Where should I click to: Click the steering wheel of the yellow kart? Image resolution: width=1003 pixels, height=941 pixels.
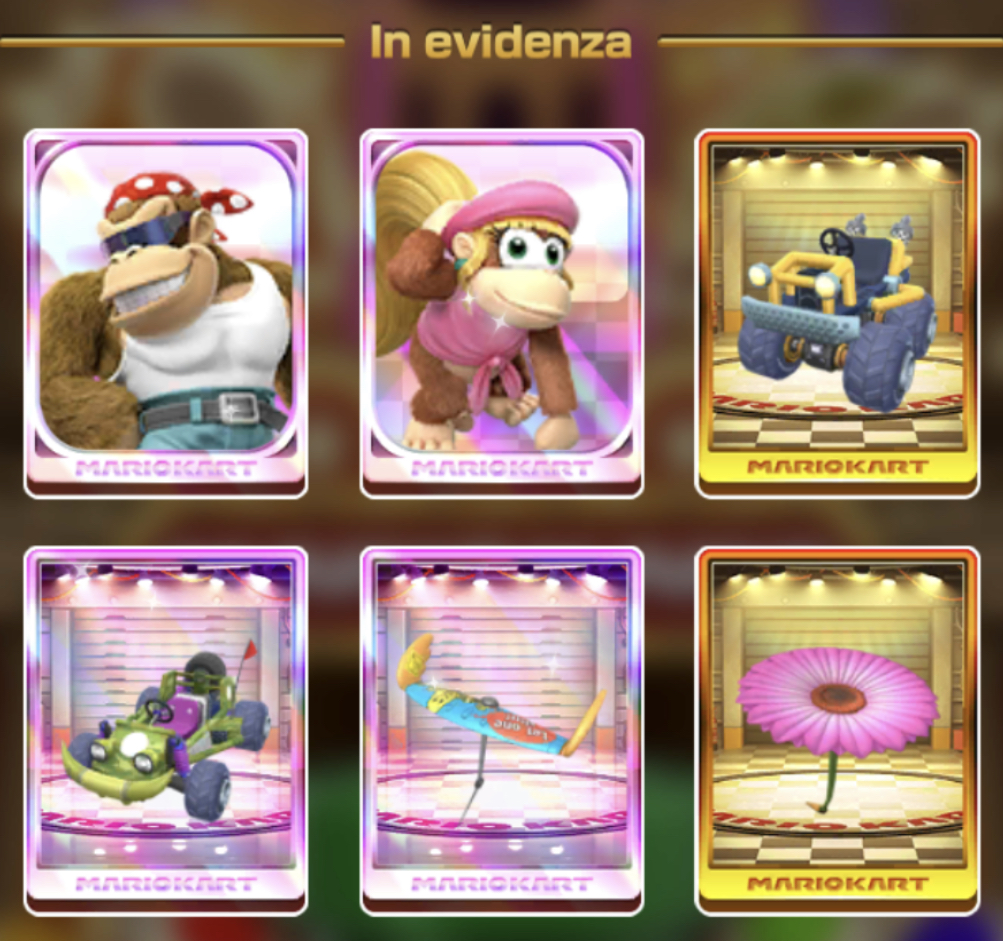coord(833,240)
